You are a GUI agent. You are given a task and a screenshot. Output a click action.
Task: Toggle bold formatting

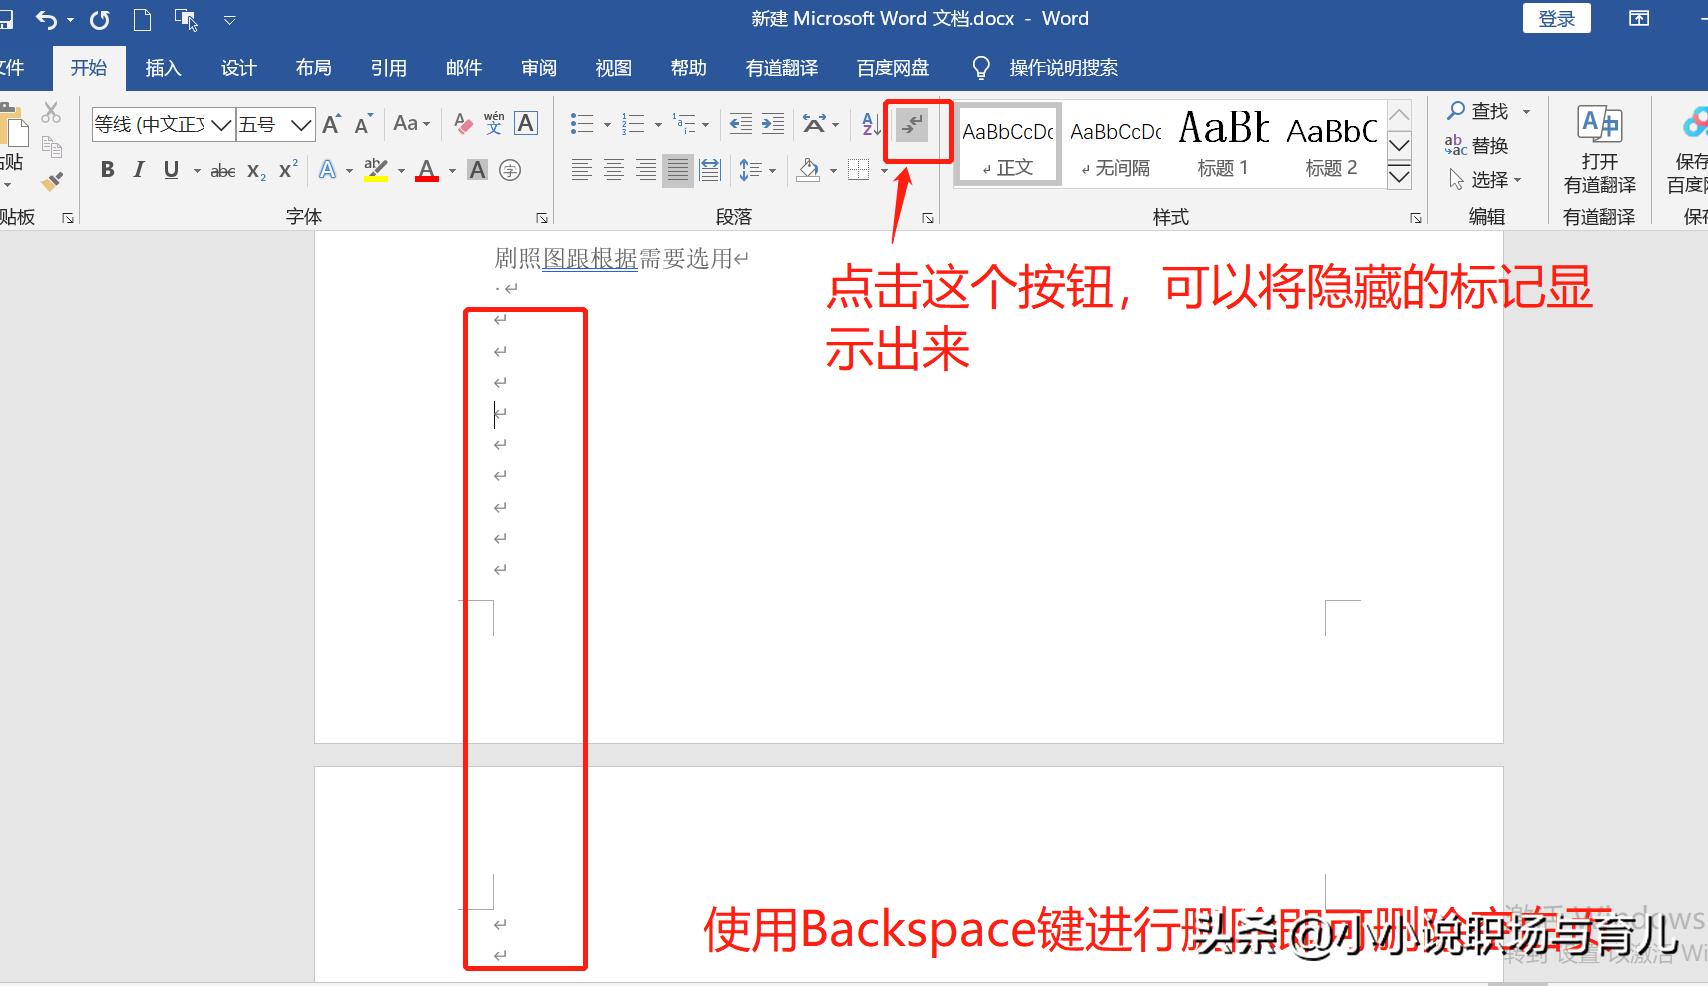click(107, 170)
